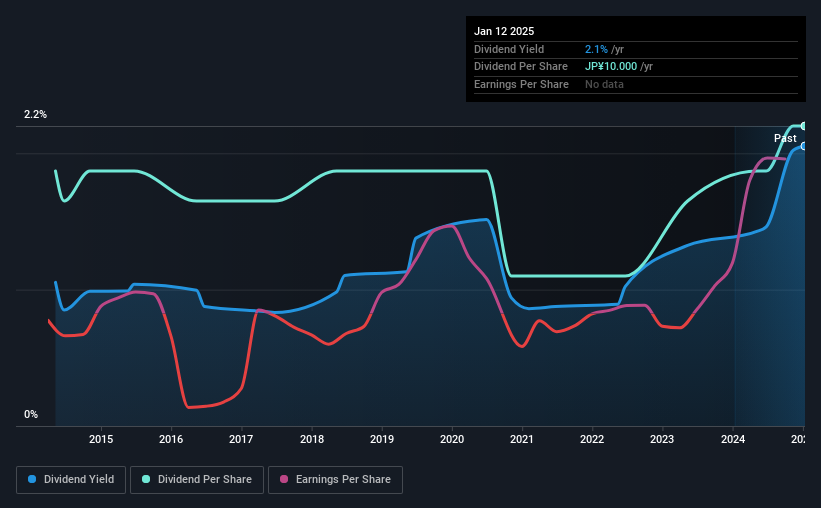Select the 2020 x-axis label
Screen dimensions: 821x508
point(452,439)
